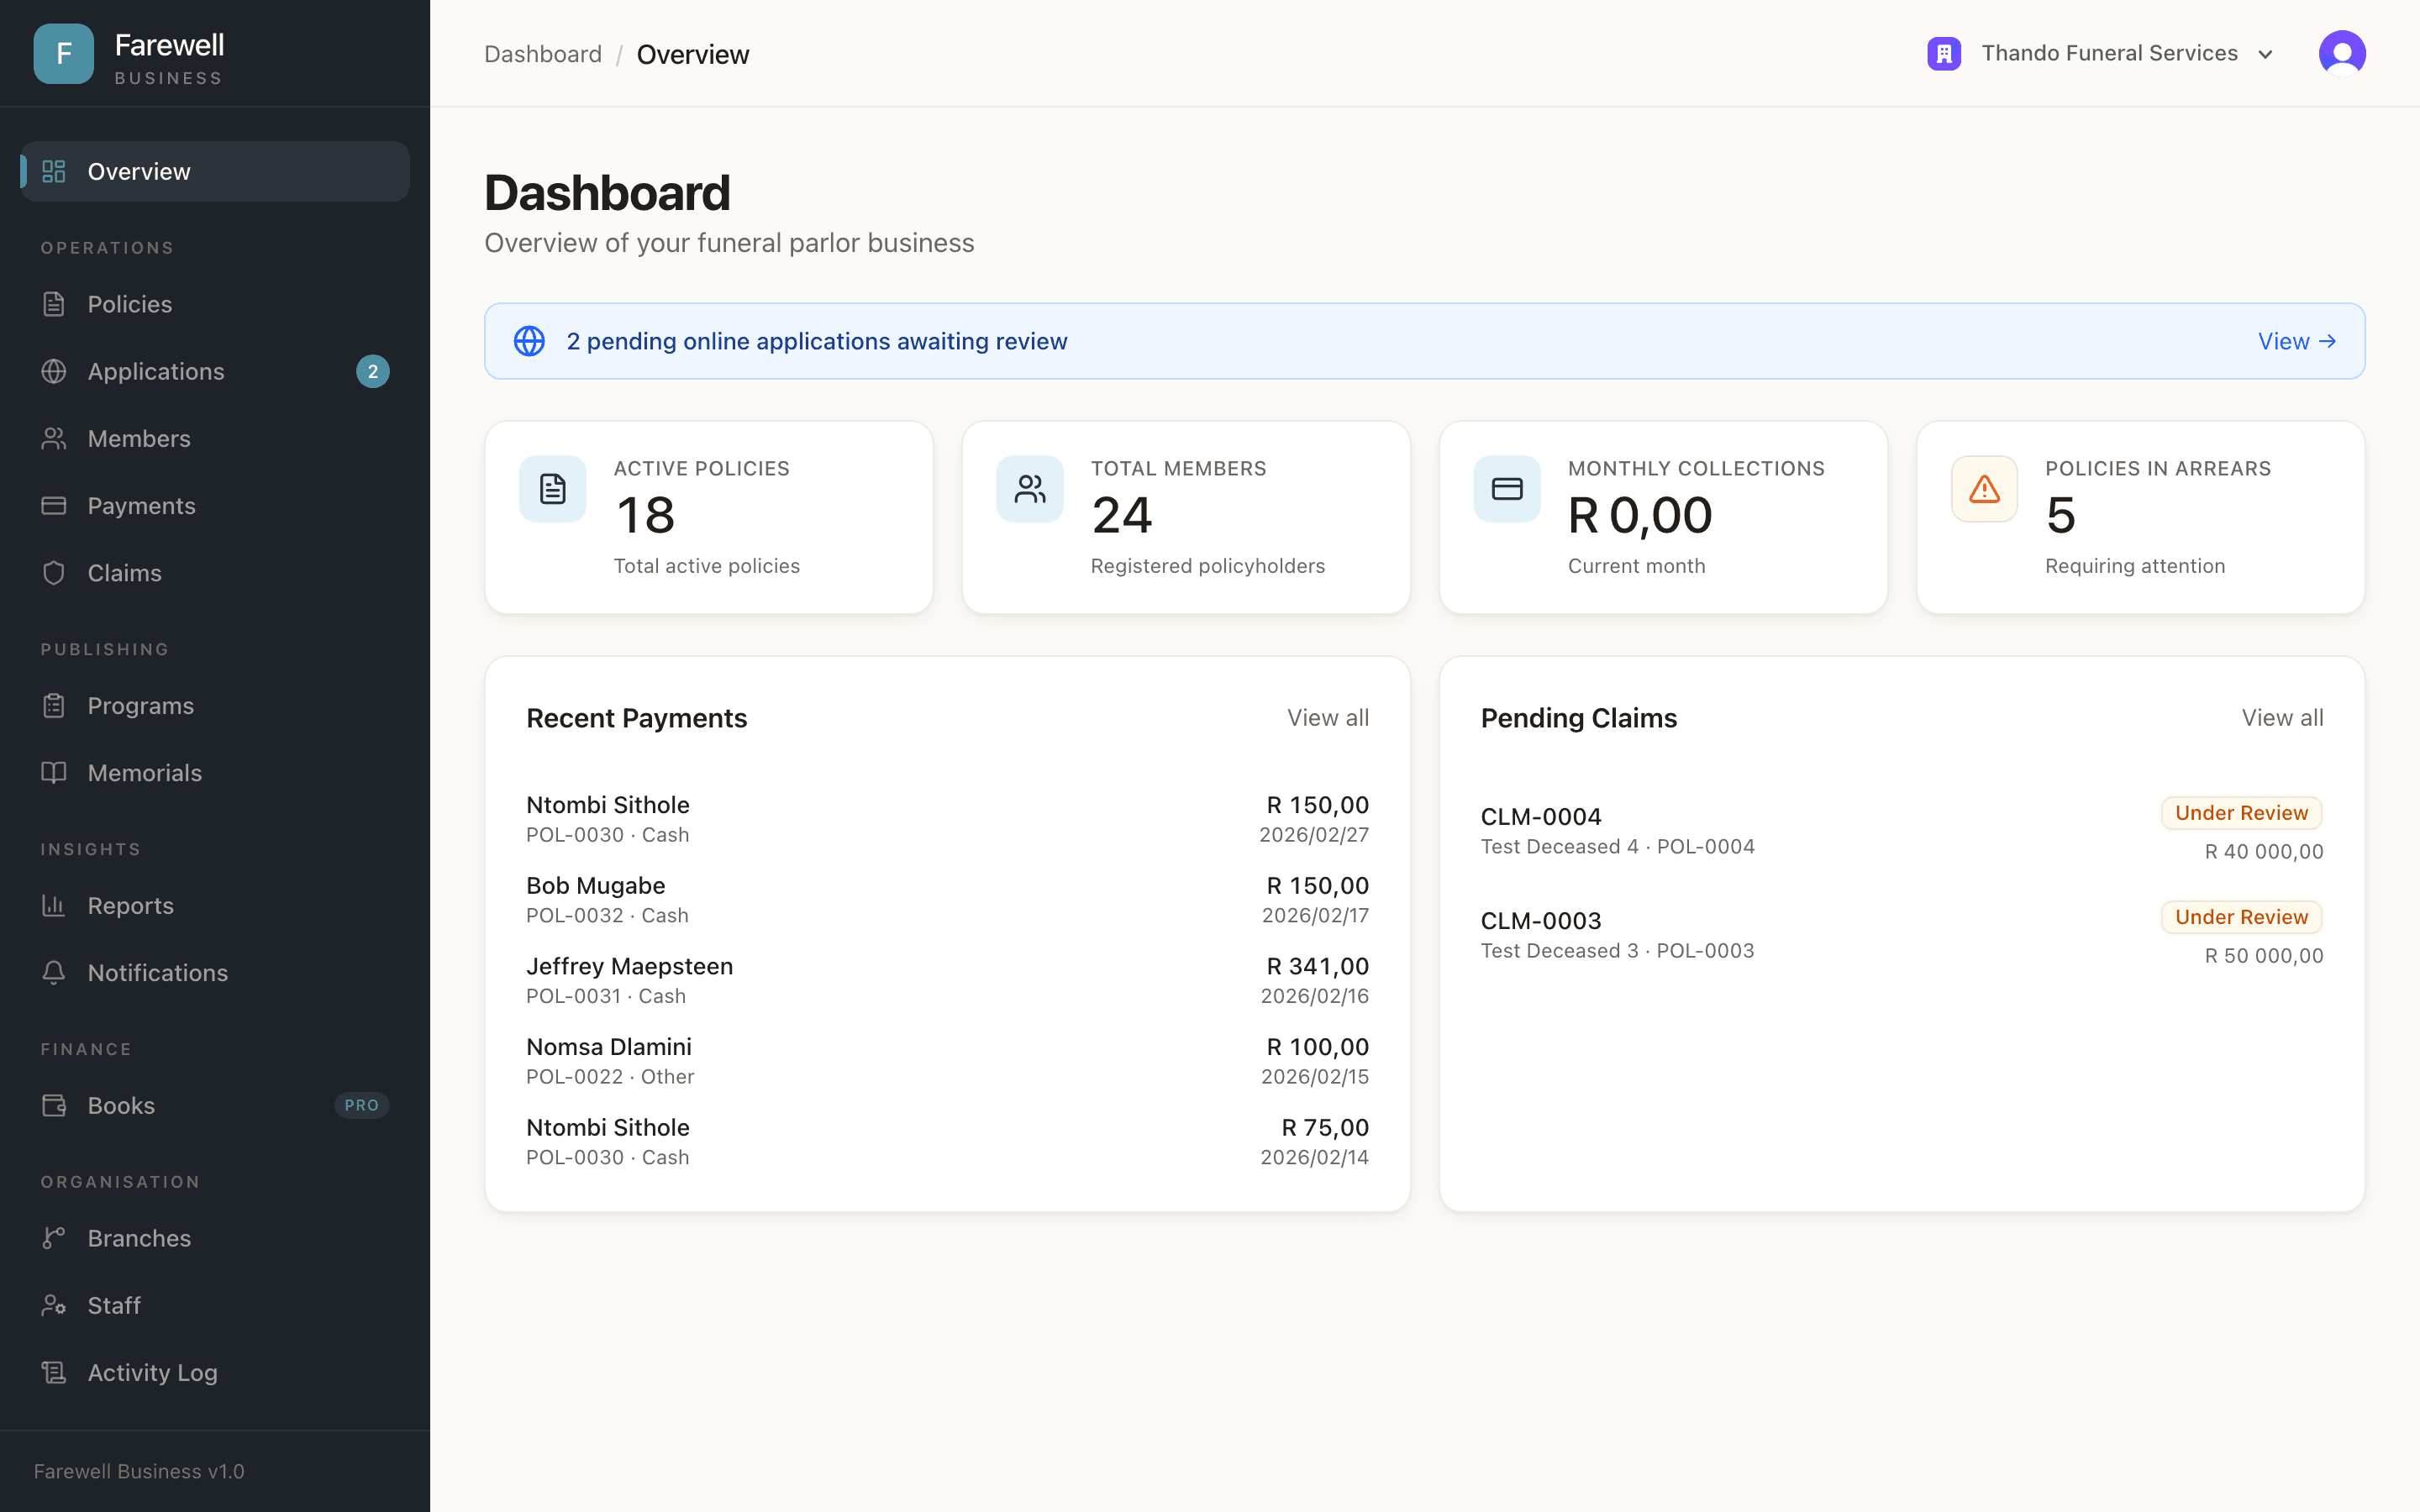
Task: Select Jeffrey Maepsteen payment row
Action: [947, 980]
